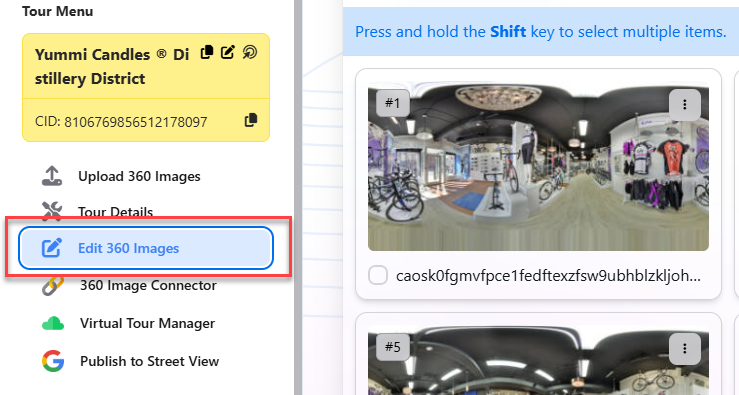Click the Edit 360 Images pencil icon
This screenshot has width=739, height=395.
click(51, 248)
